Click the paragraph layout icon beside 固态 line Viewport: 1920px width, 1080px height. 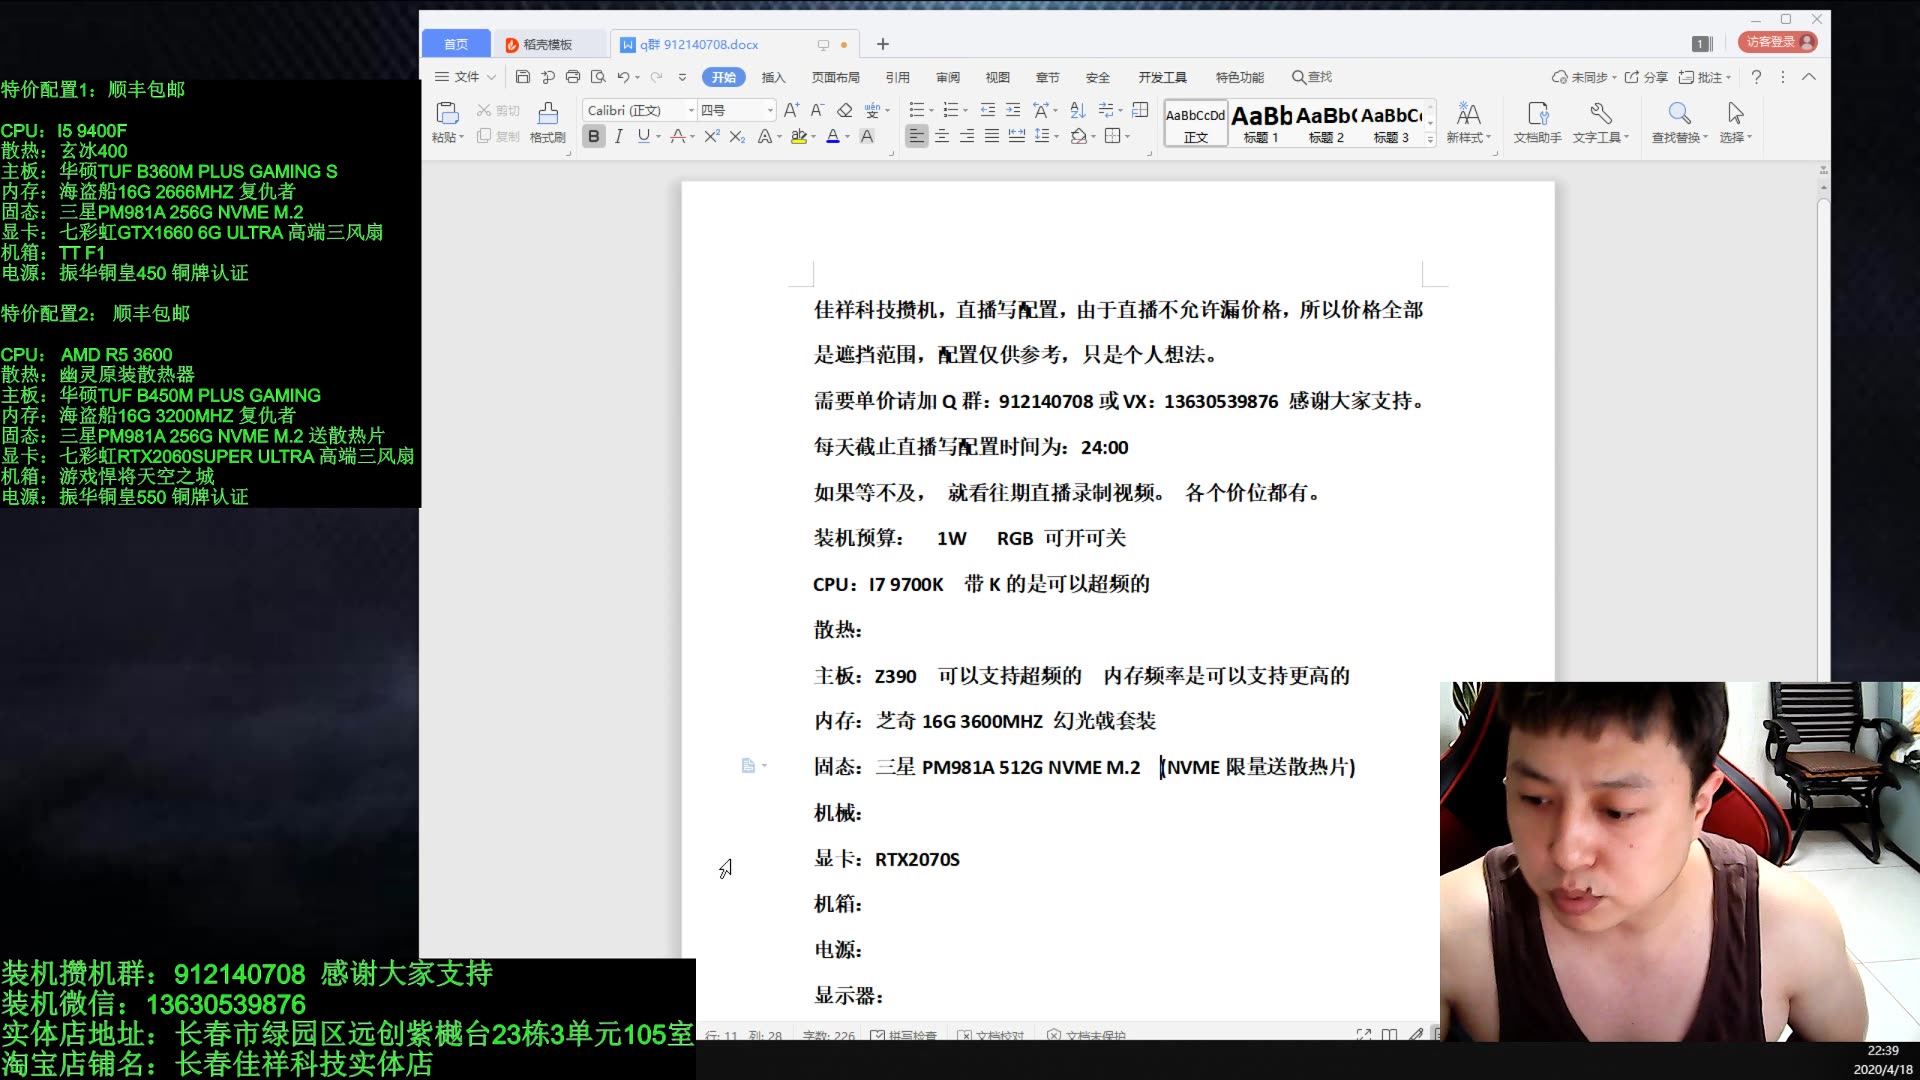(x=748, y=766)
